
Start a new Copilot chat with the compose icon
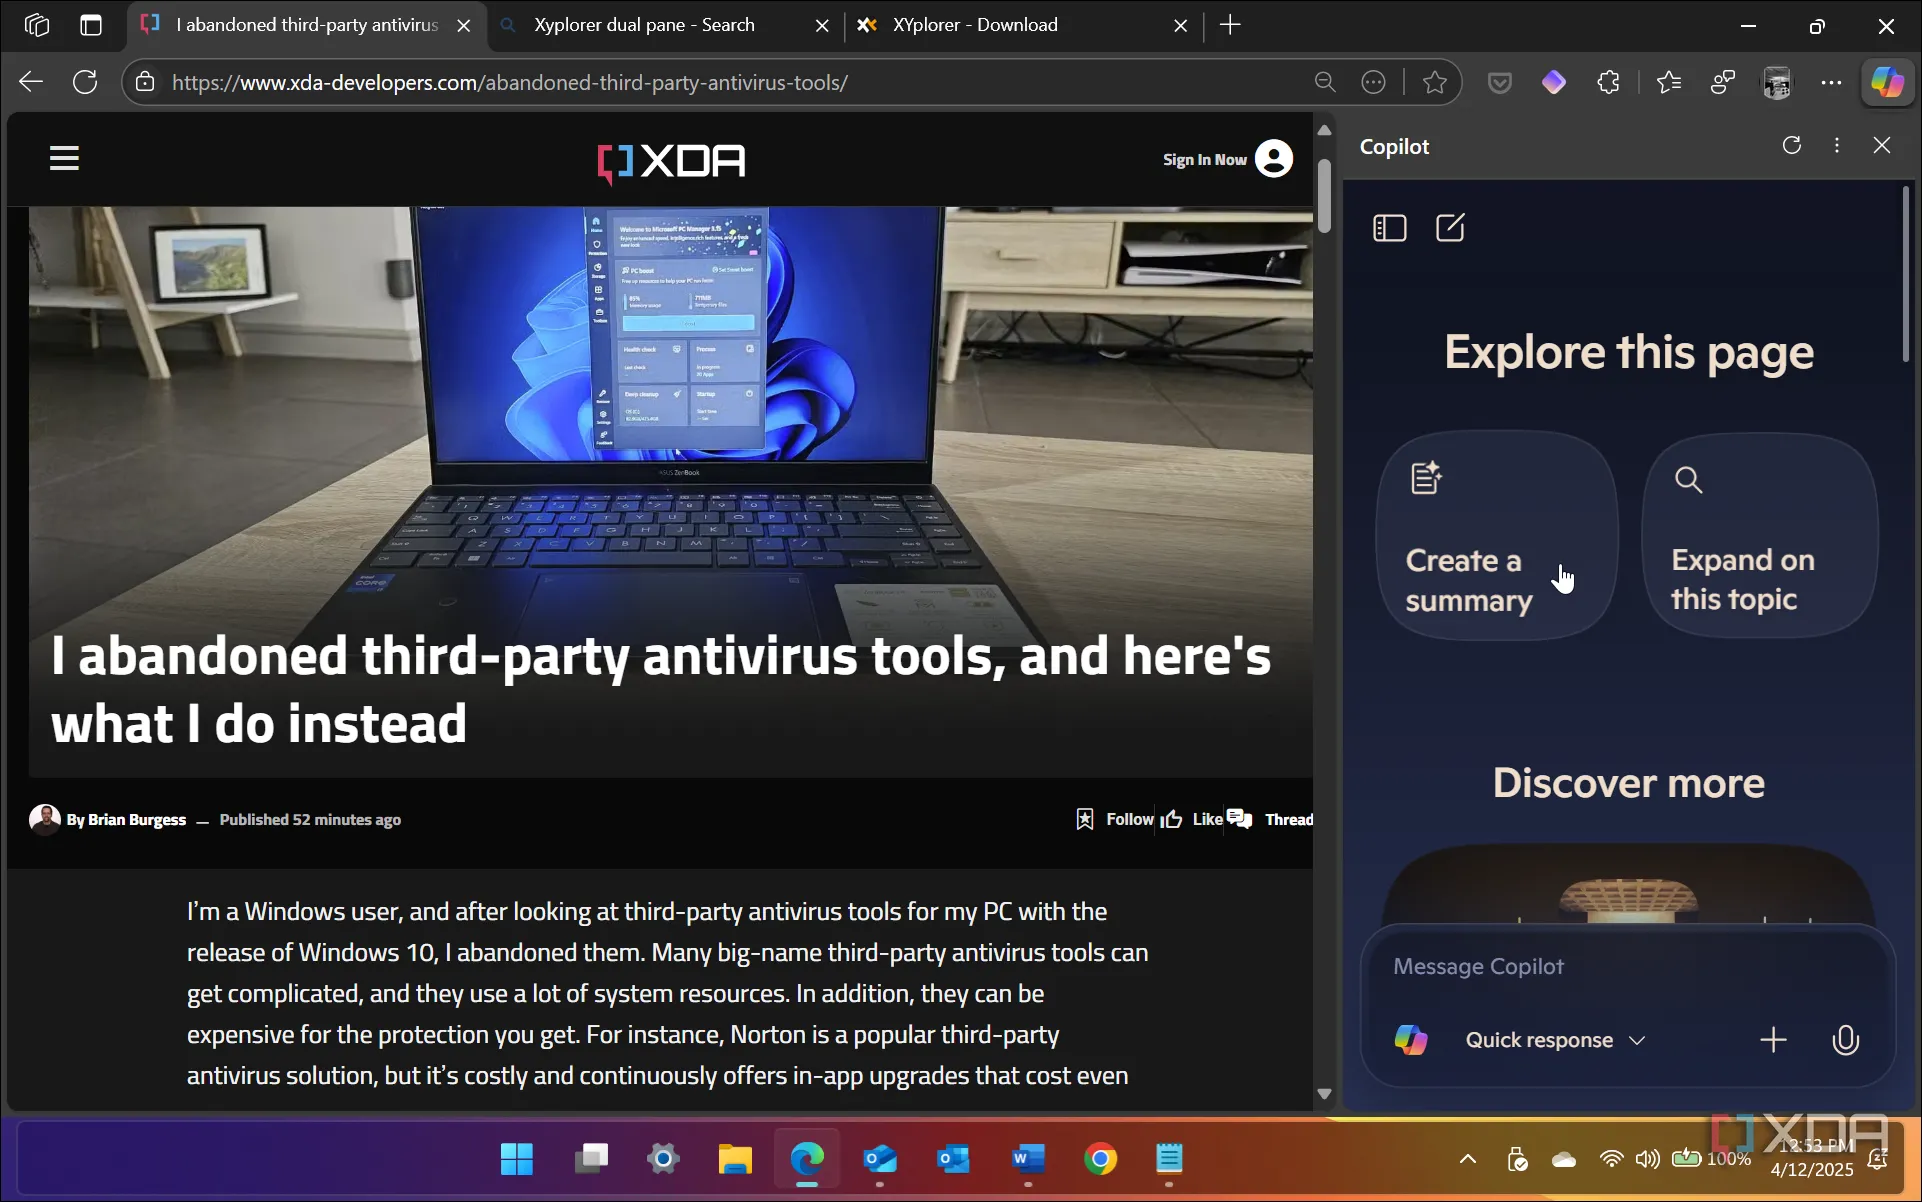(x=1450, y=227)
